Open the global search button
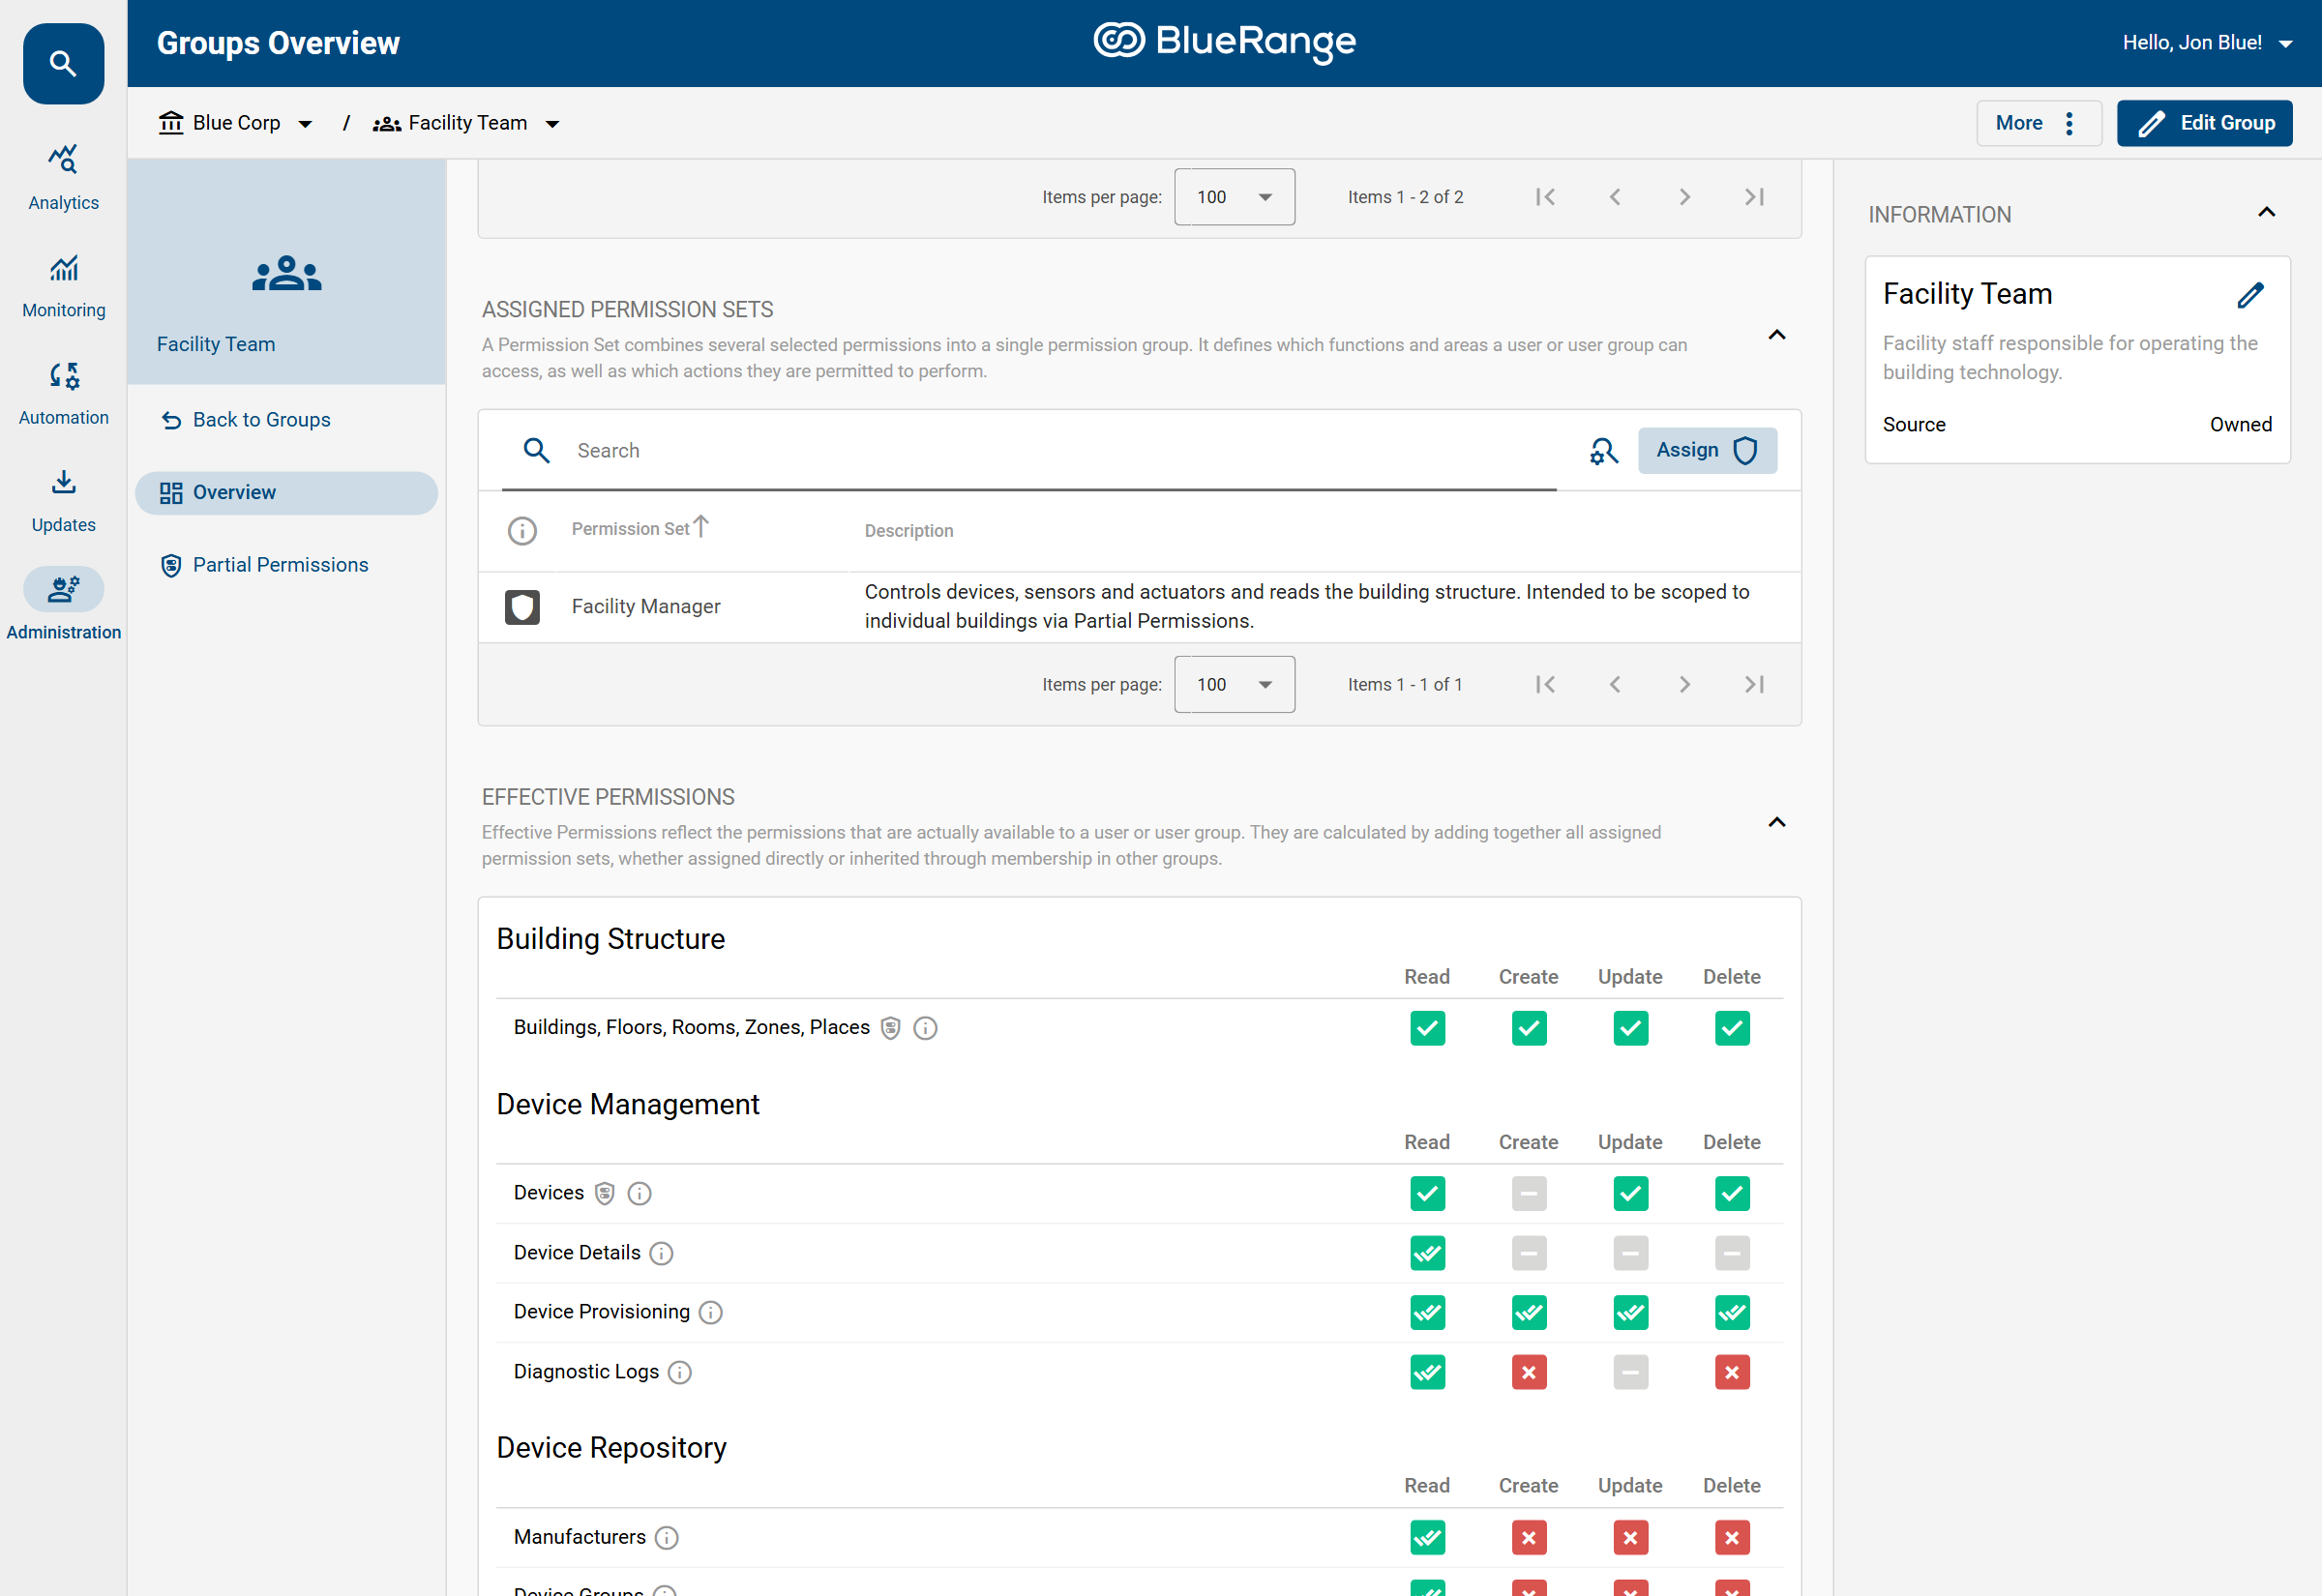The height and width of the screenshot is (1596, 2322). pyautogui.click(x=63, y=64)
